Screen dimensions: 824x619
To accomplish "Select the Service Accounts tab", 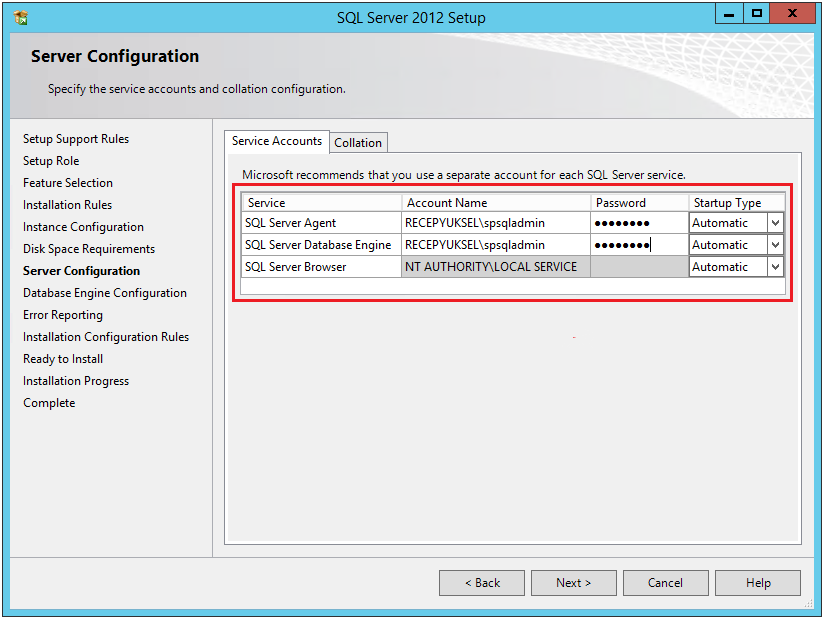I will pos(277,141).
